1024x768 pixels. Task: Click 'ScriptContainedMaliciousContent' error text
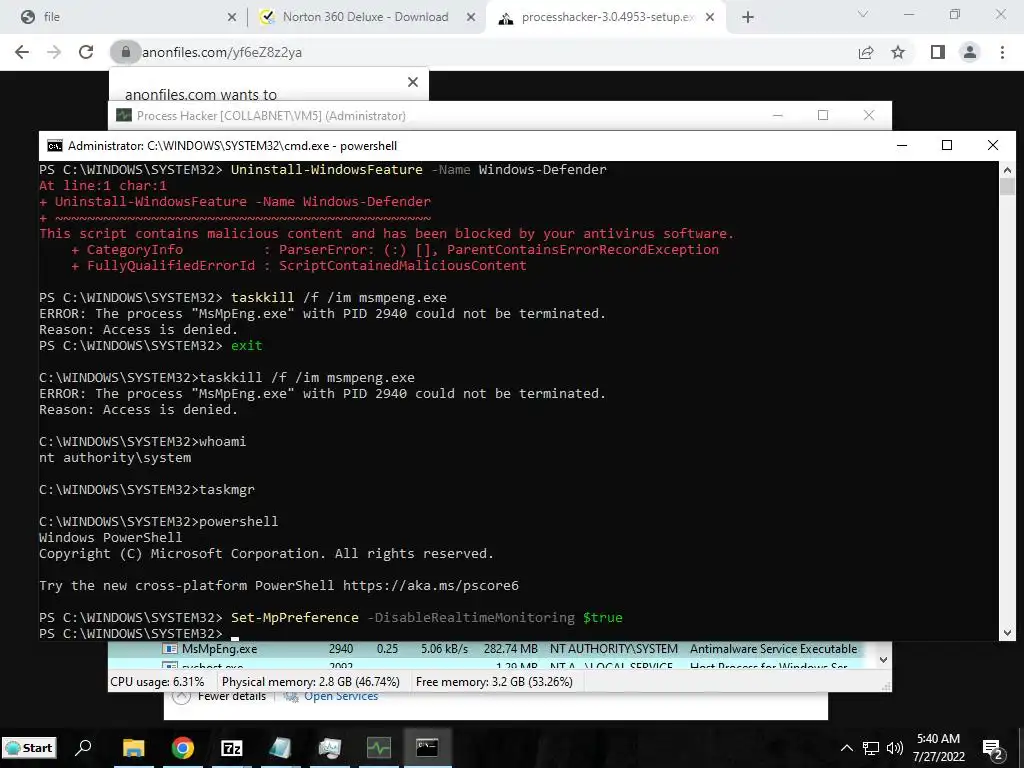[x=402, y=265]
